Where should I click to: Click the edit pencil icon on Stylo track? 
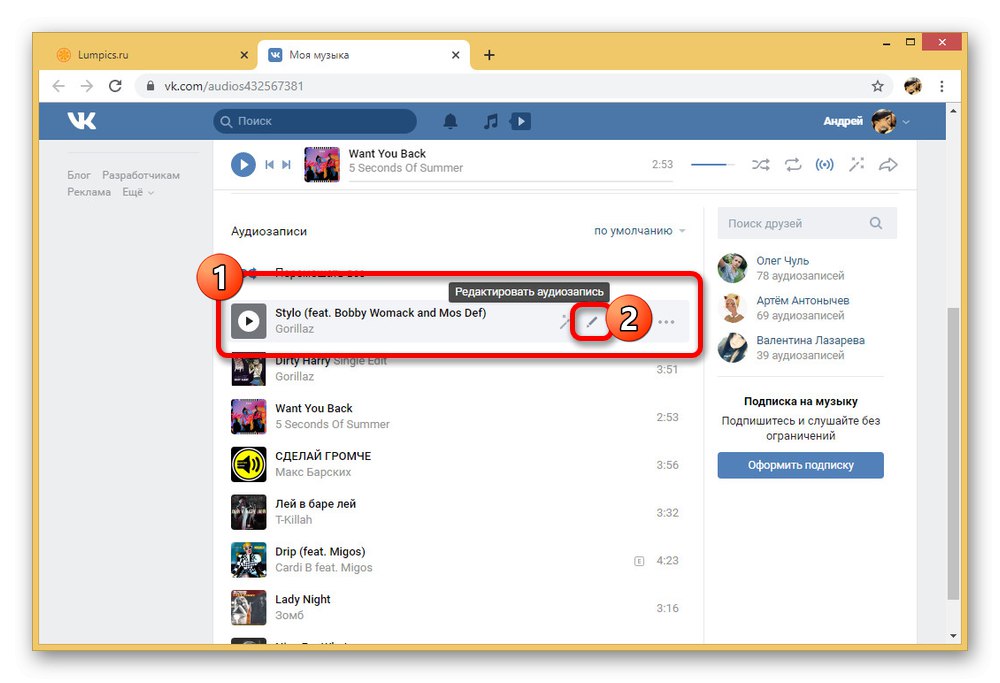[x=592, y=322]
